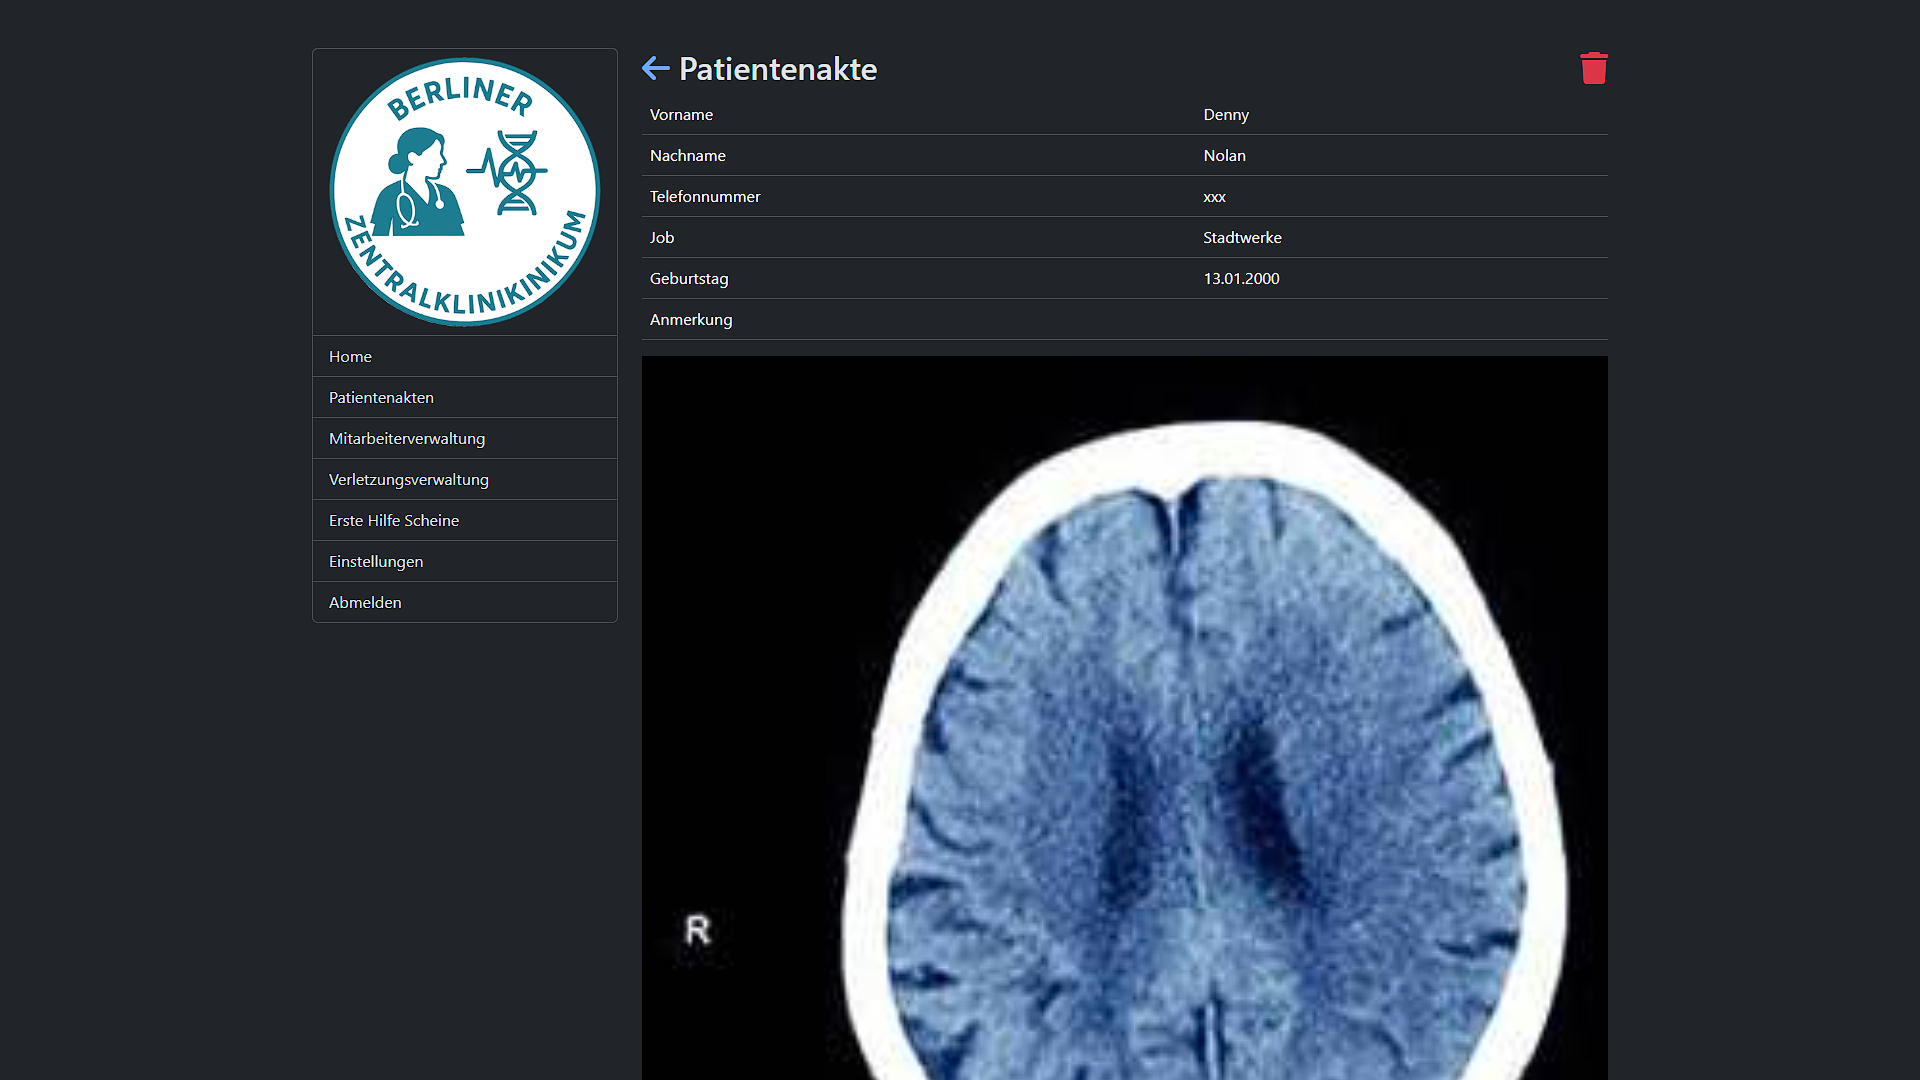The height and width of the screenshot is (1080, 1920).
Task: Click the Berliner Zentralklinikum logo
Action: coord(465,192)
